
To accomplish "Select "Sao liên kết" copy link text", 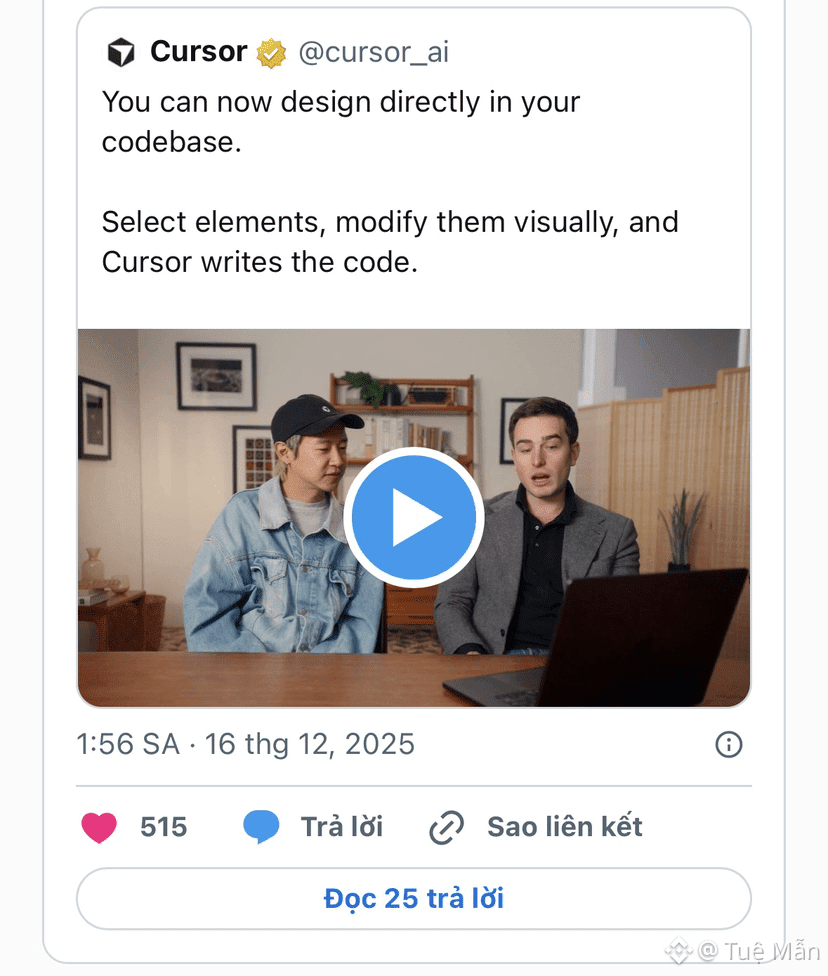I will pyautogui.click(x=564, y=827).
